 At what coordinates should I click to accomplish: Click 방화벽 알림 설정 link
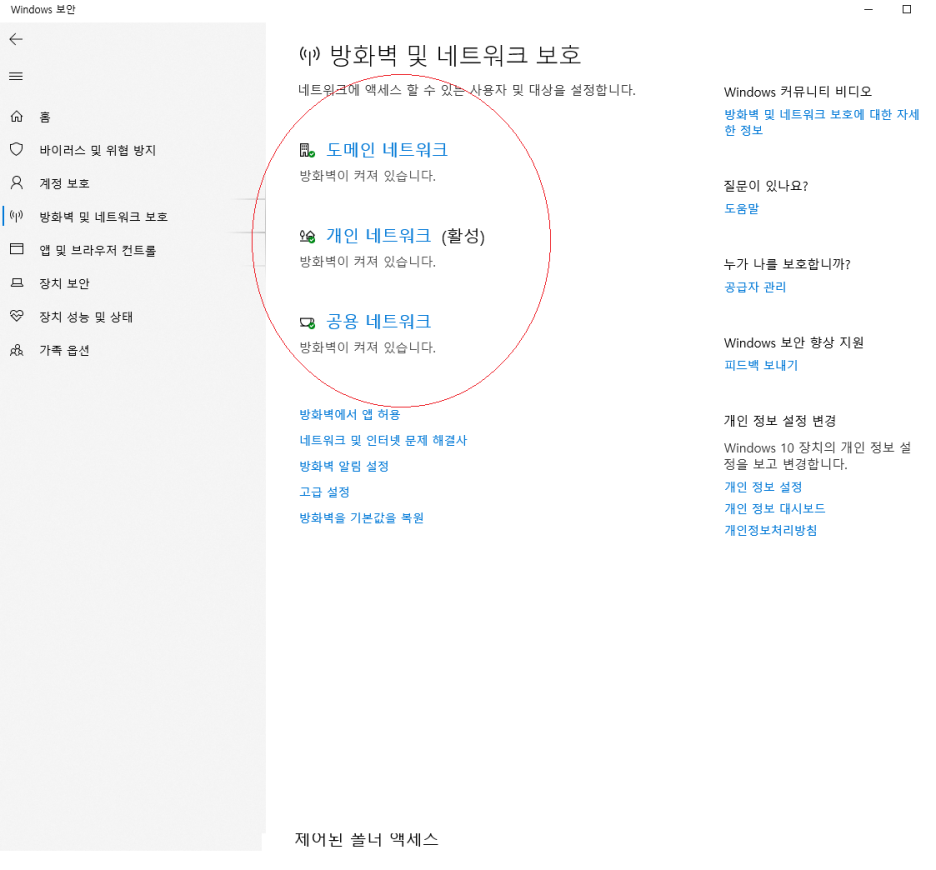[x=344, y=466]
